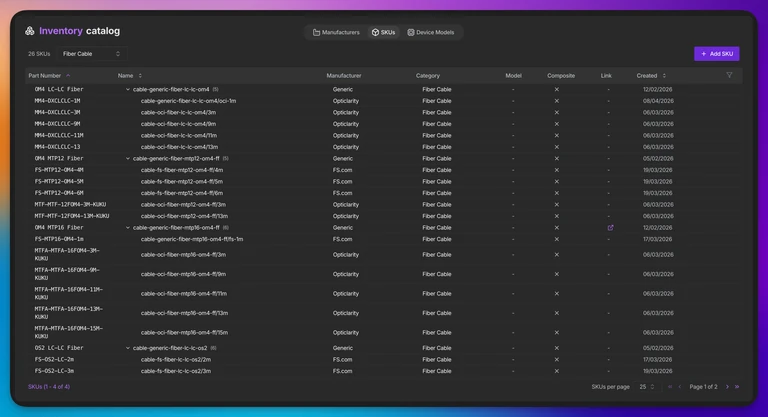Click the Add SKU button

click(x=717, y=54)
